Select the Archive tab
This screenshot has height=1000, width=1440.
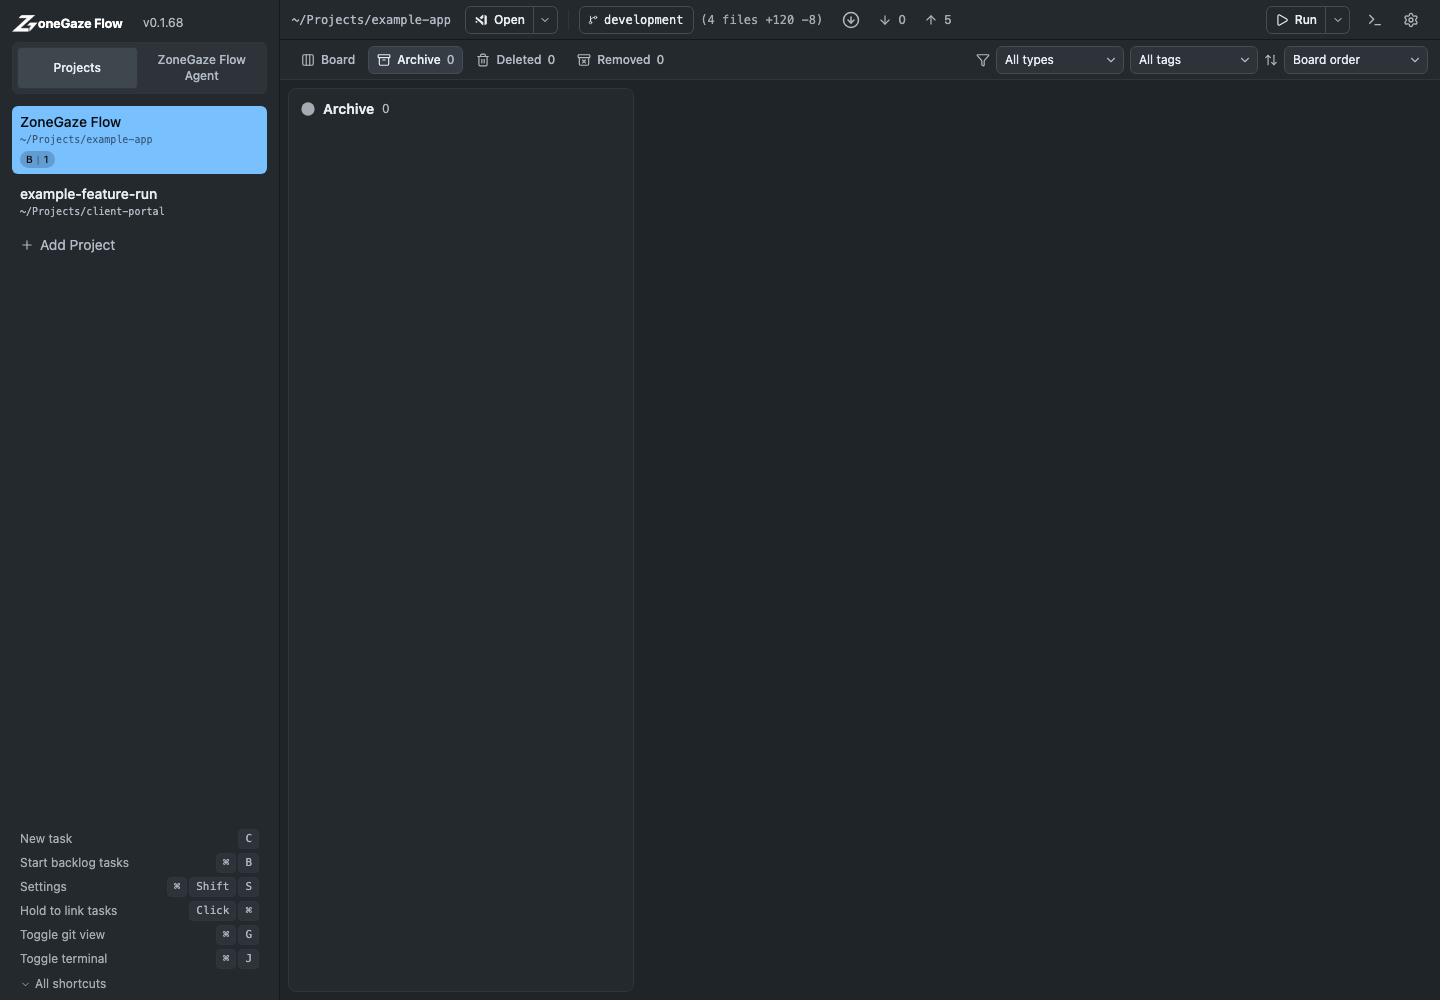[x=415, y=60]
